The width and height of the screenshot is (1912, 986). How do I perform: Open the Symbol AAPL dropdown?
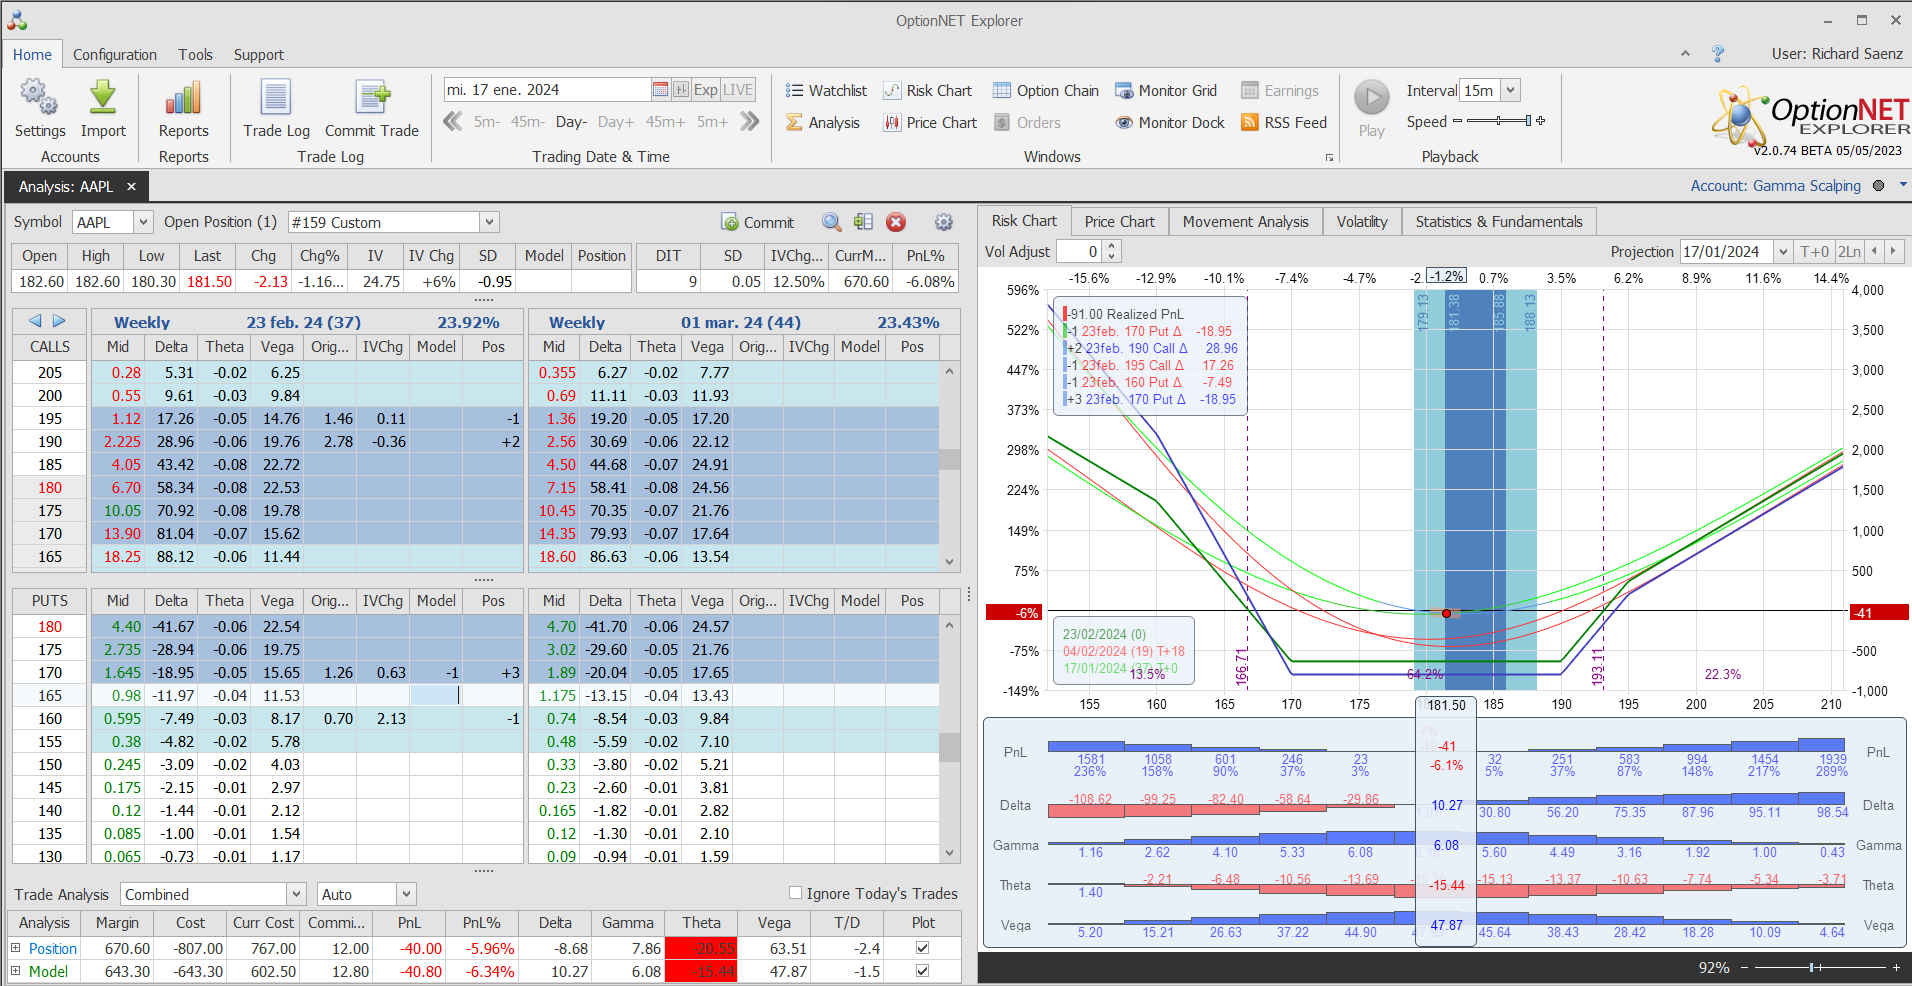click(143, 222)
